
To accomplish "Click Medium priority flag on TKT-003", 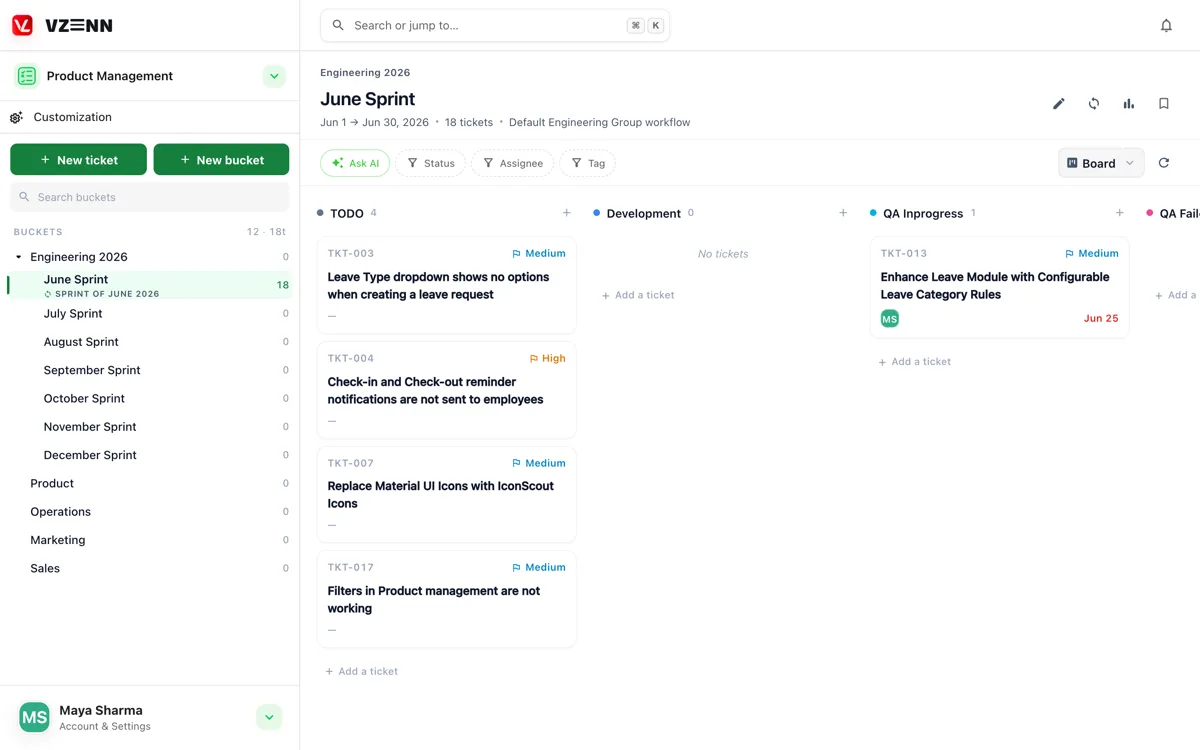I will 539,254.
